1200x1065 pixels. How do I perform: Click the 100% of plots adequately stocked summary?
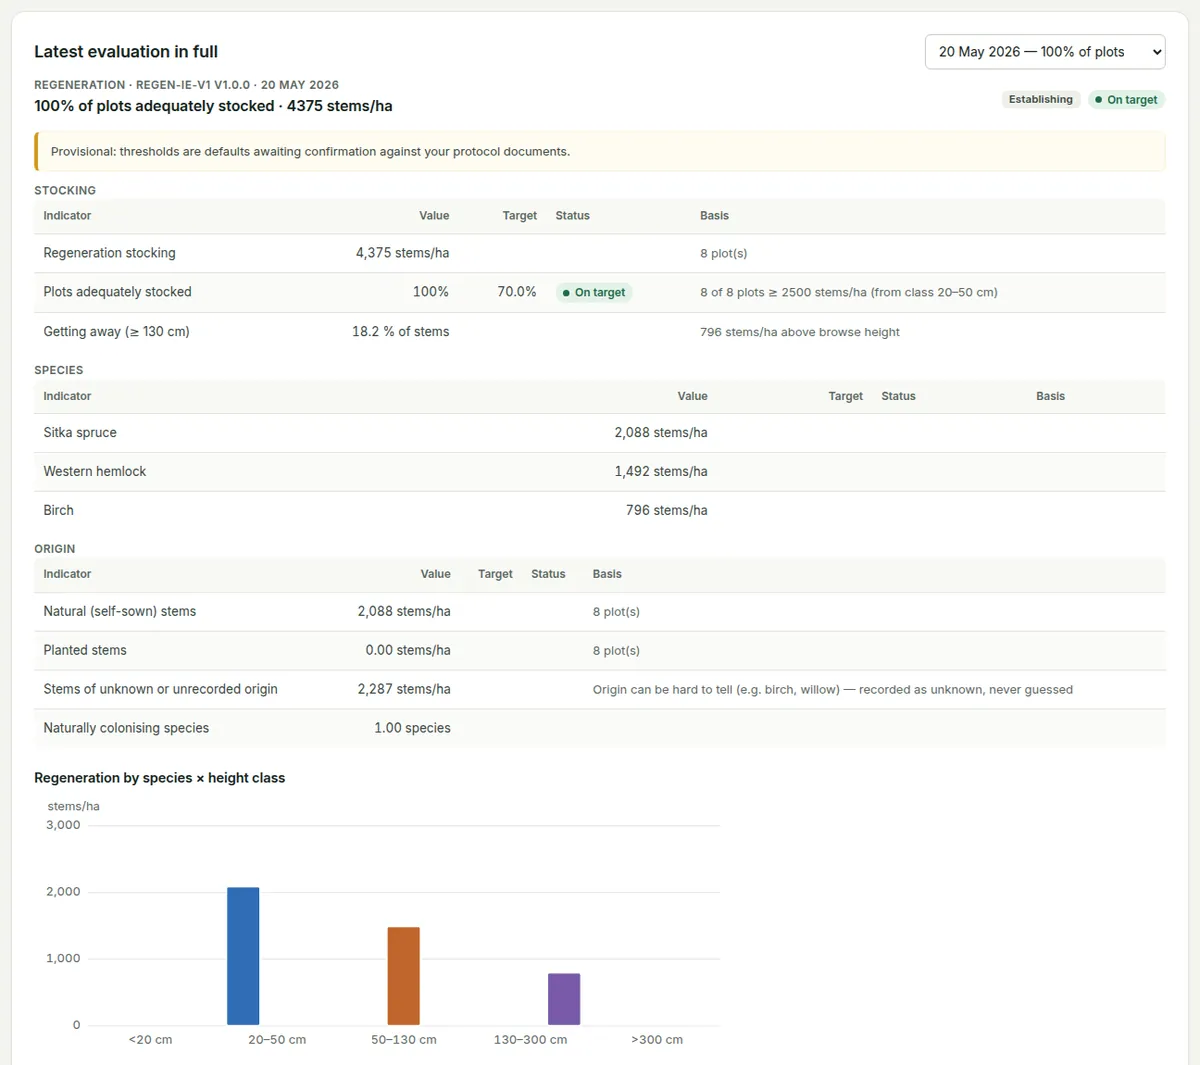[x=213, y=106]
